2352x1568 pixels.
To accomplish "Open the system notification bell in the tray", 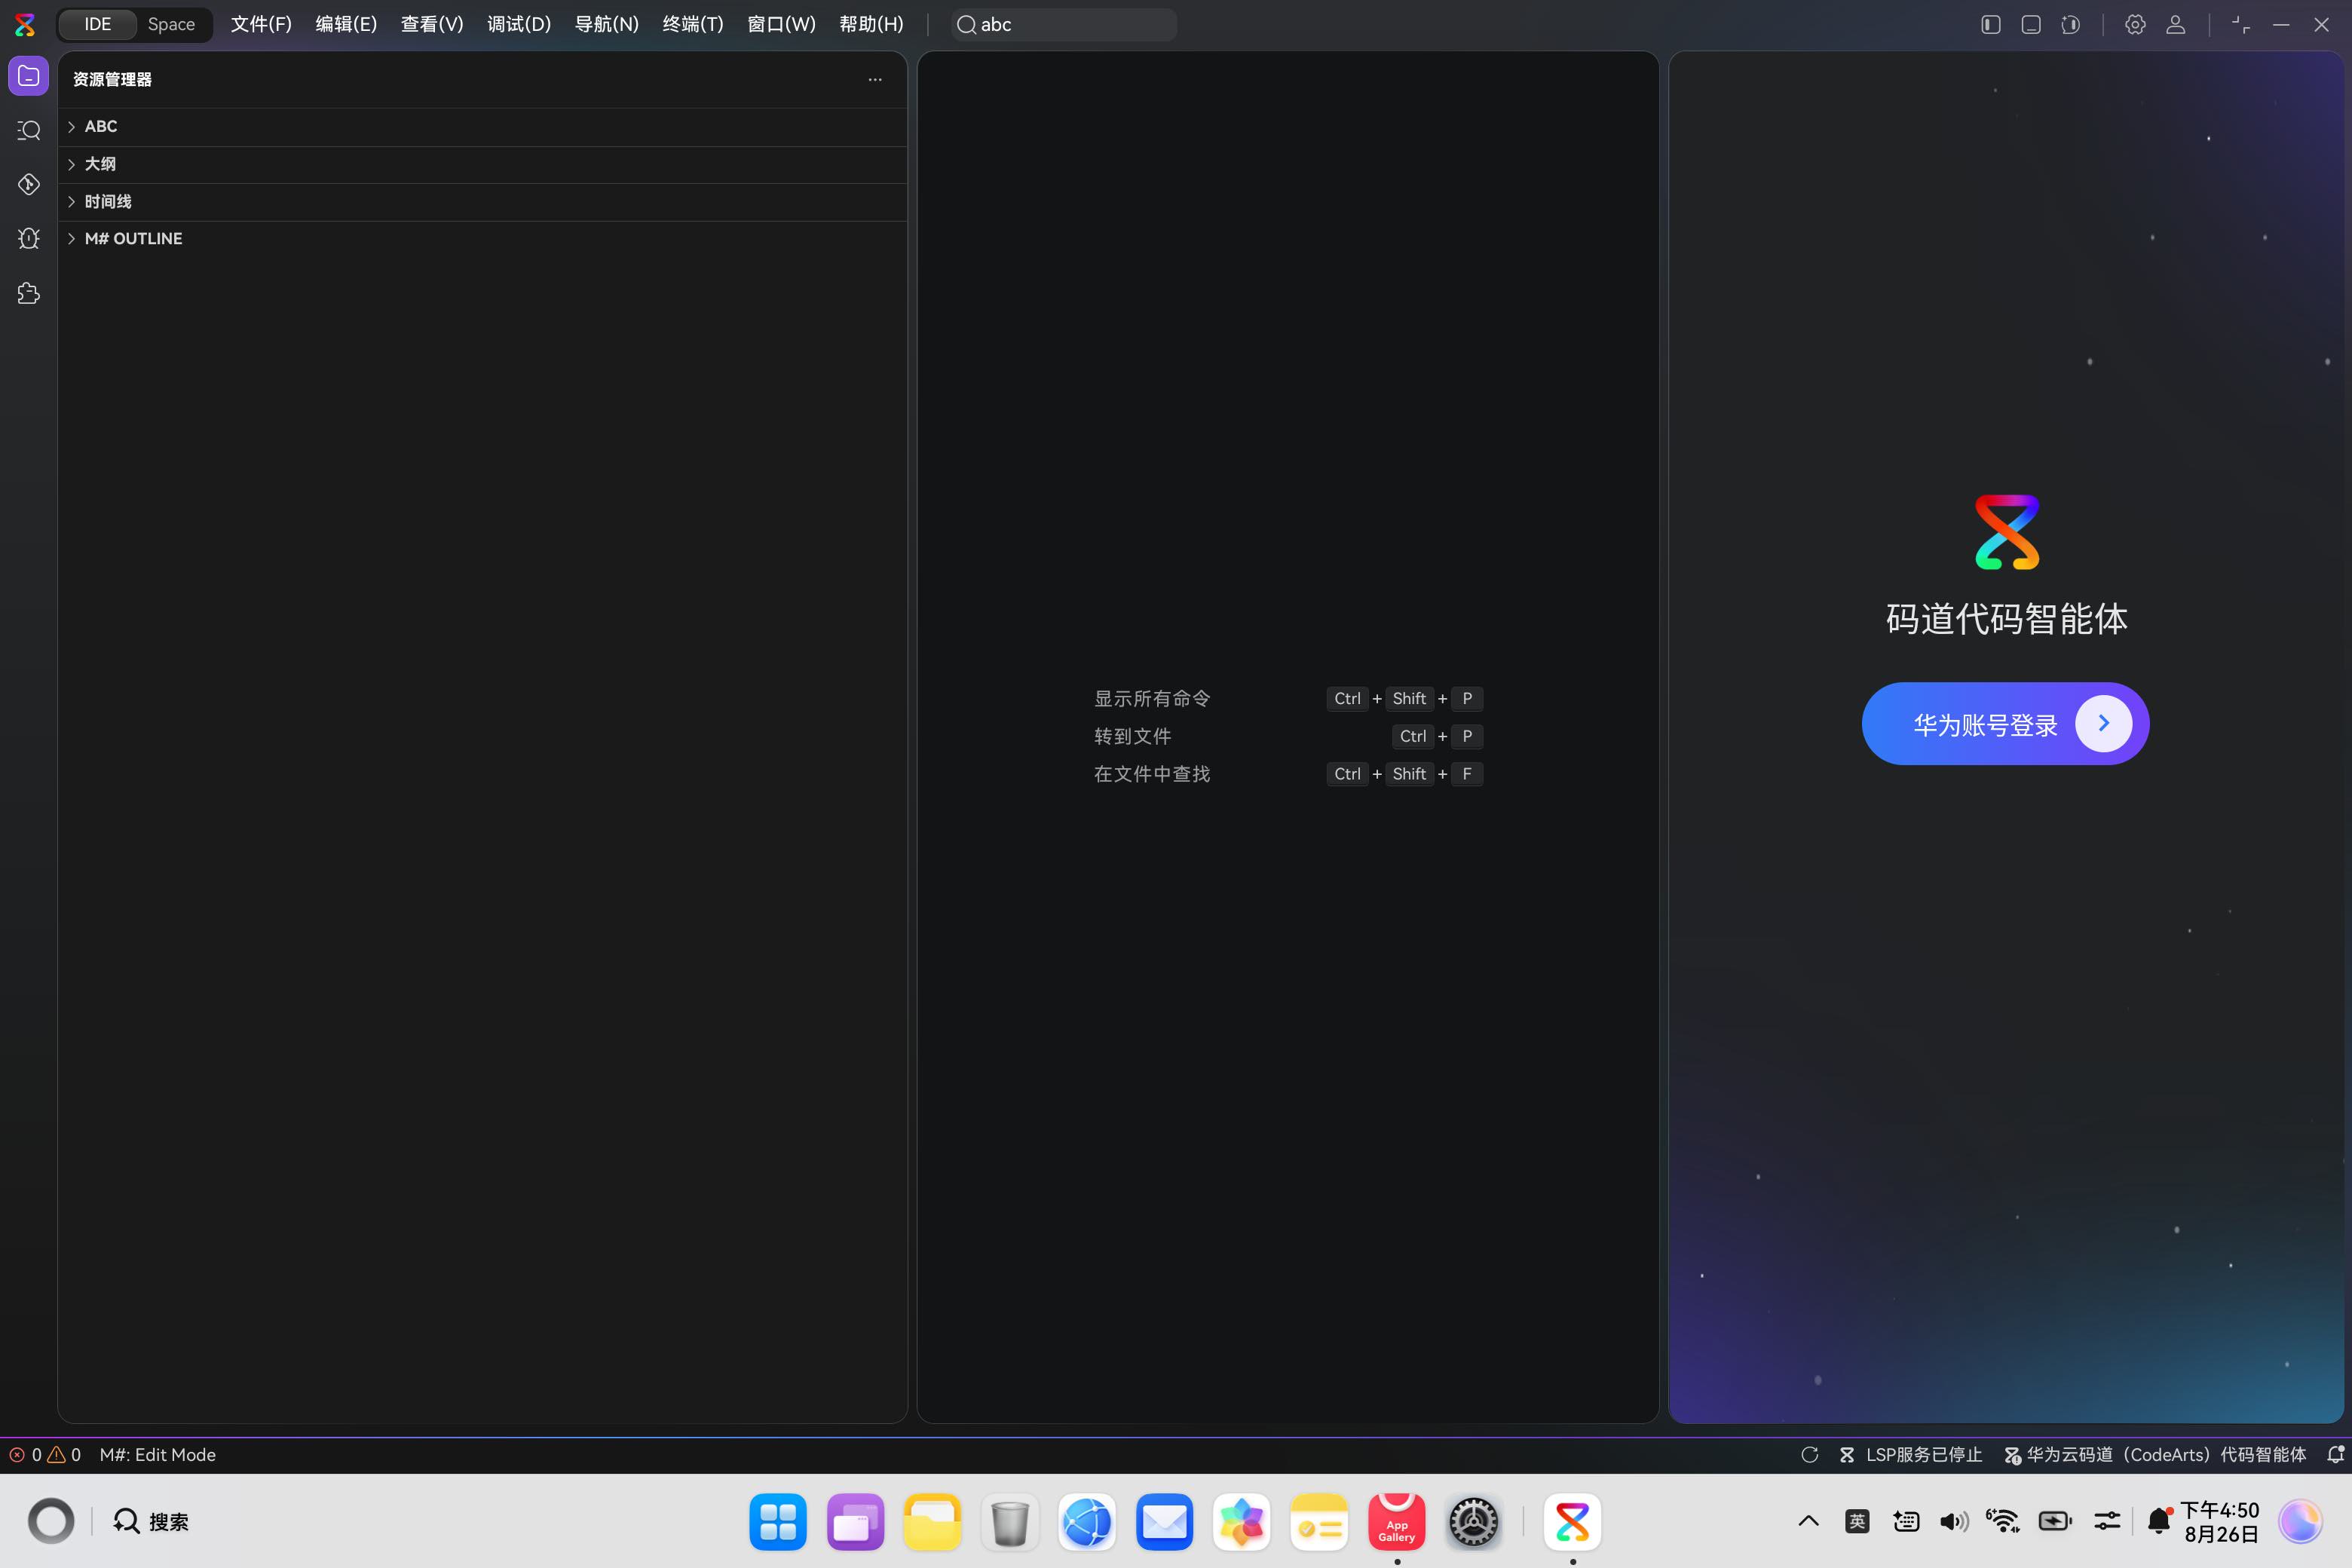I will click(x=2159, y=1521).
